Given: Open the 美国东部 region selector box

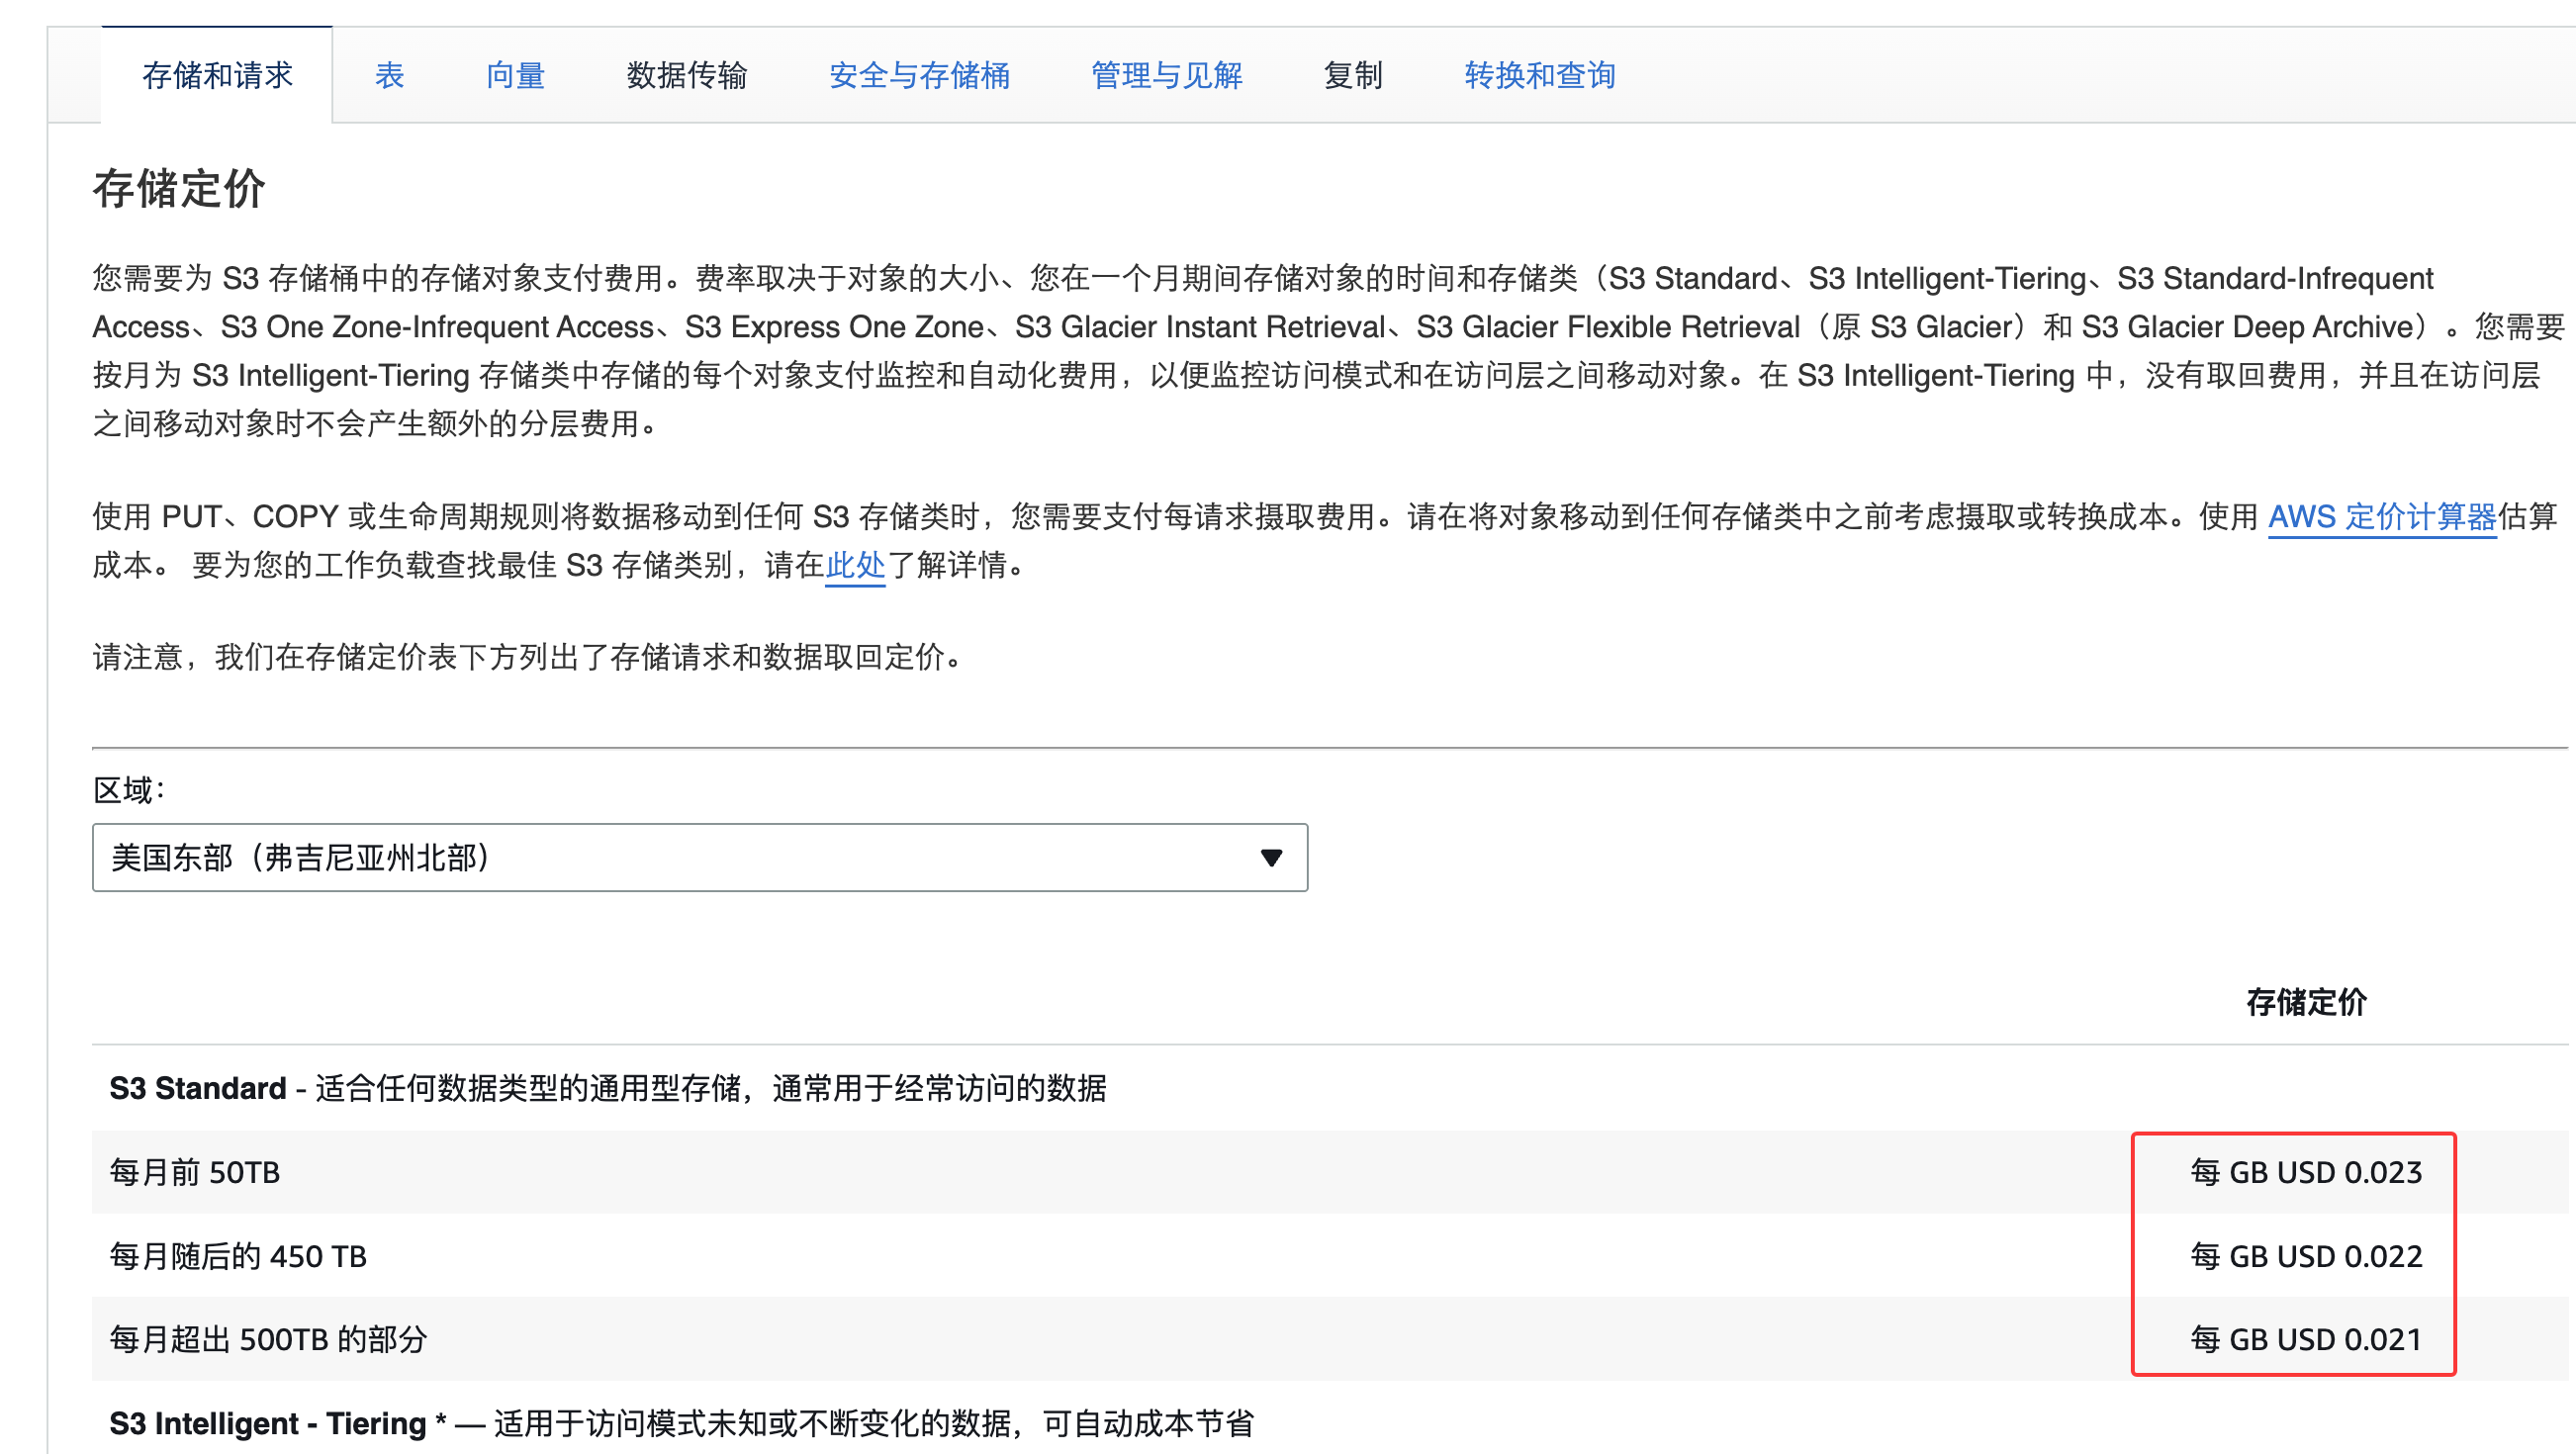Looking at the screenshot, I should pos(680,858).
